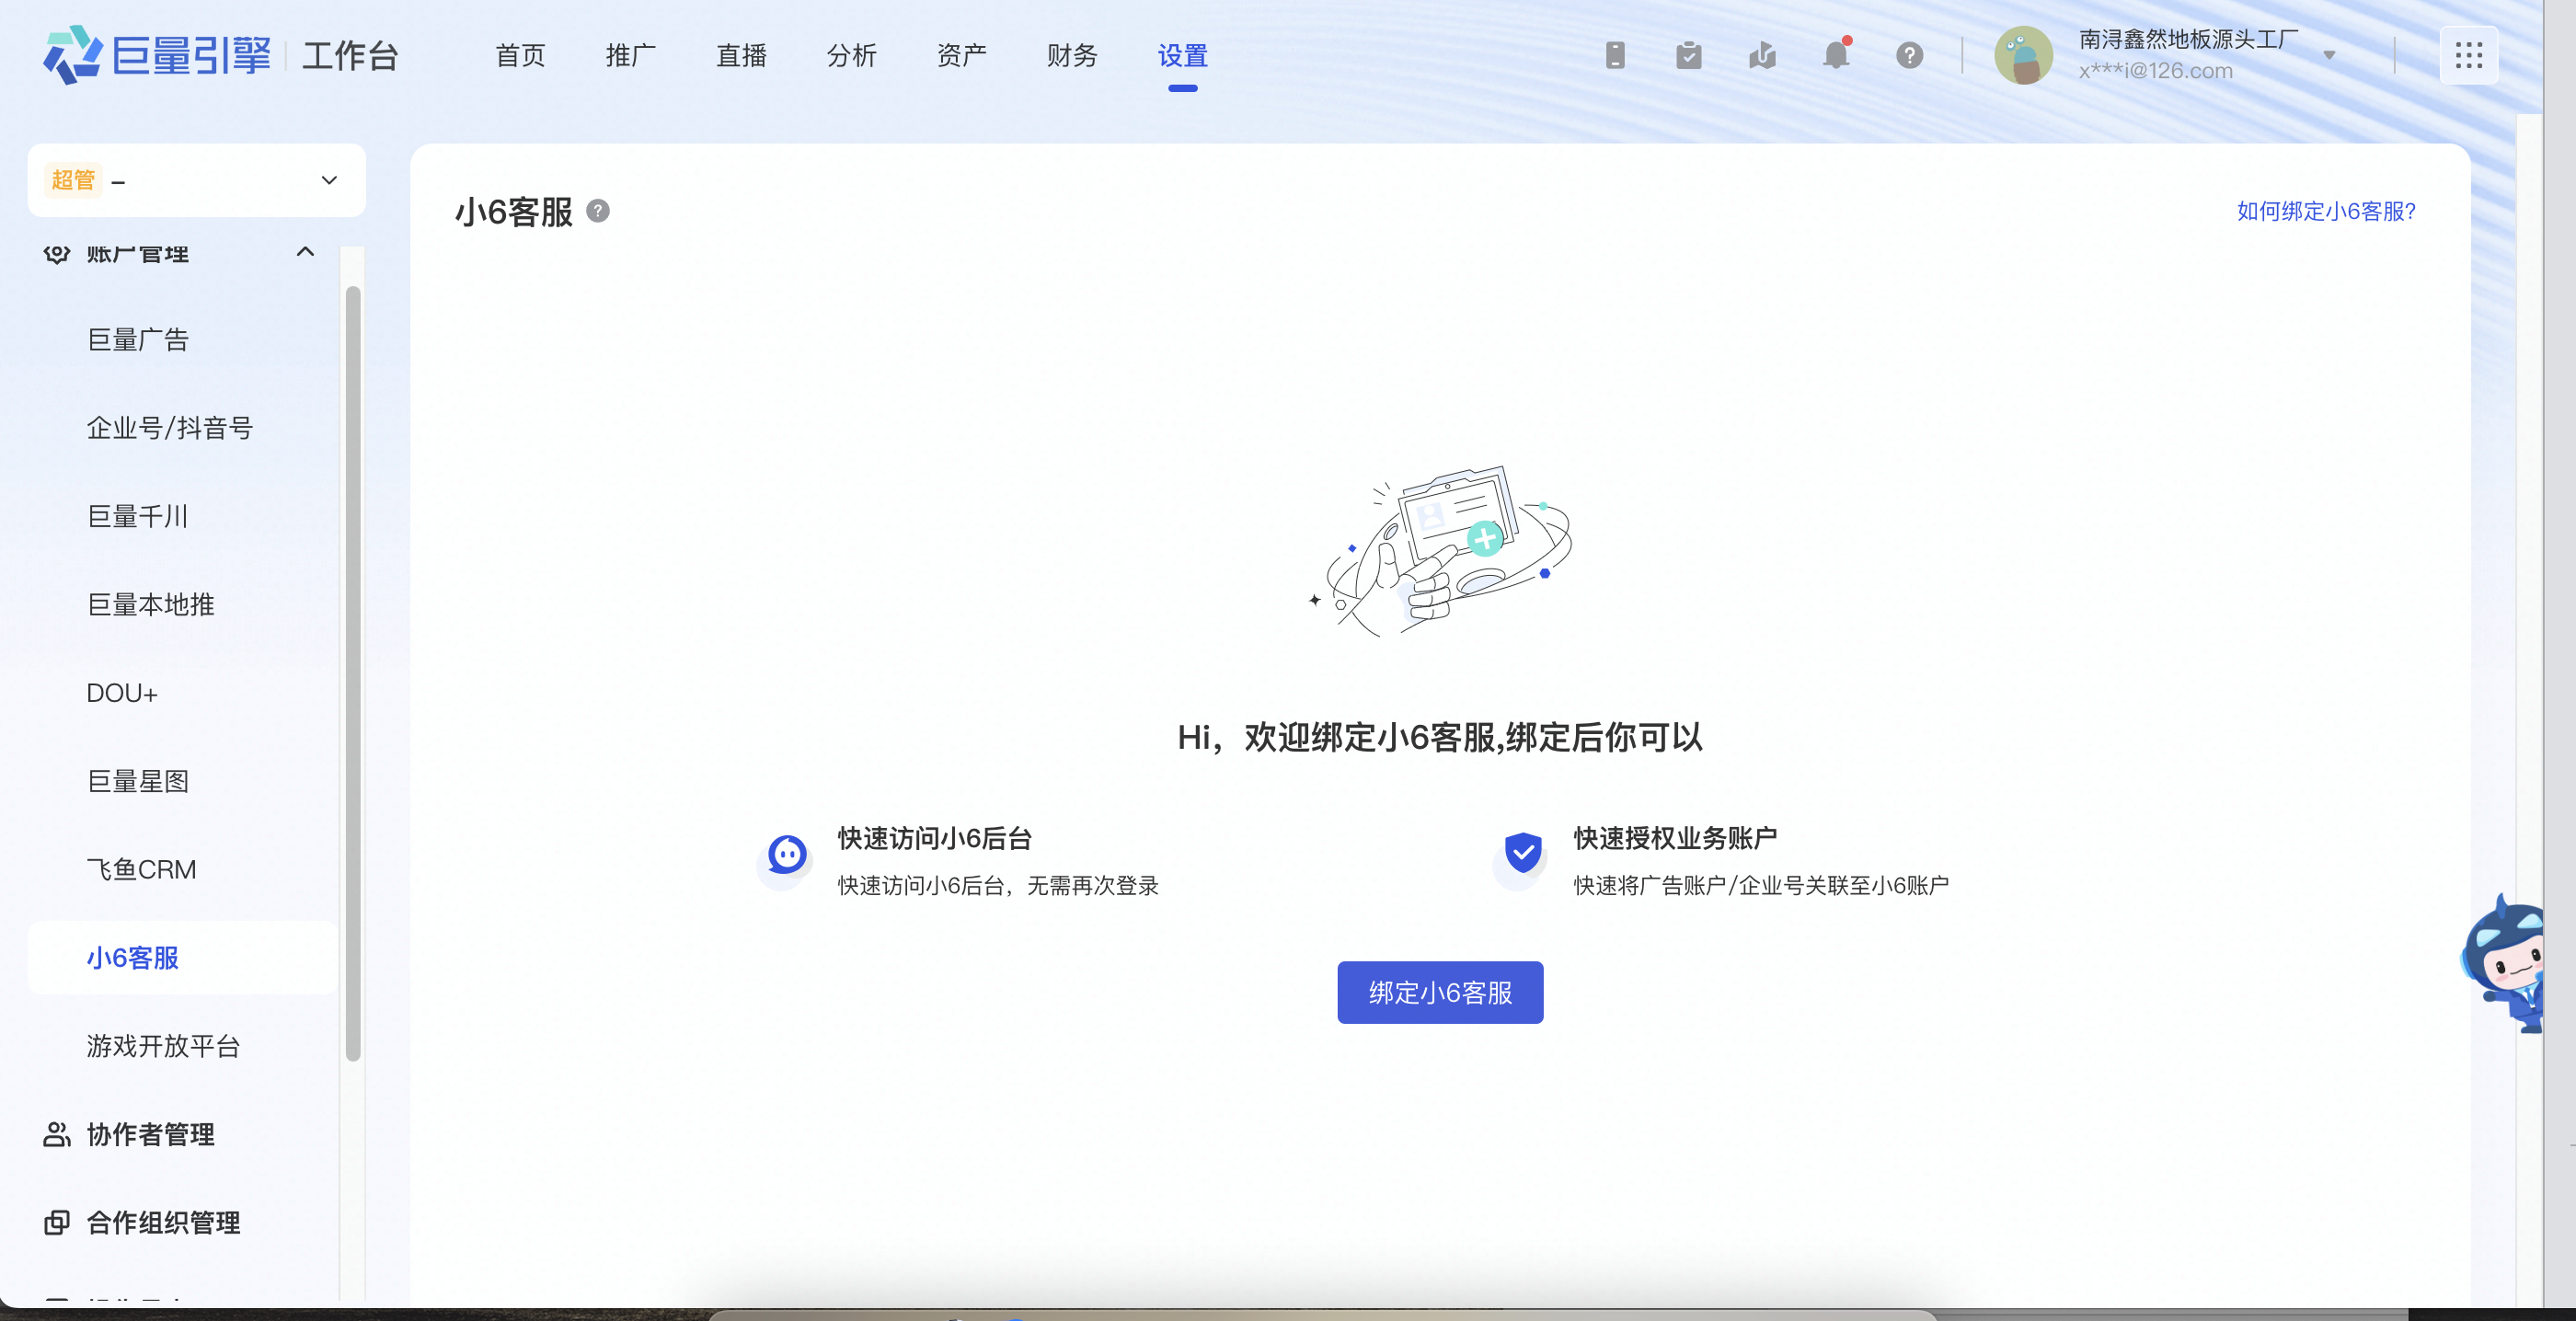
Task: Open the task clipboard icon in header
Action: [x=1689, y=55]
